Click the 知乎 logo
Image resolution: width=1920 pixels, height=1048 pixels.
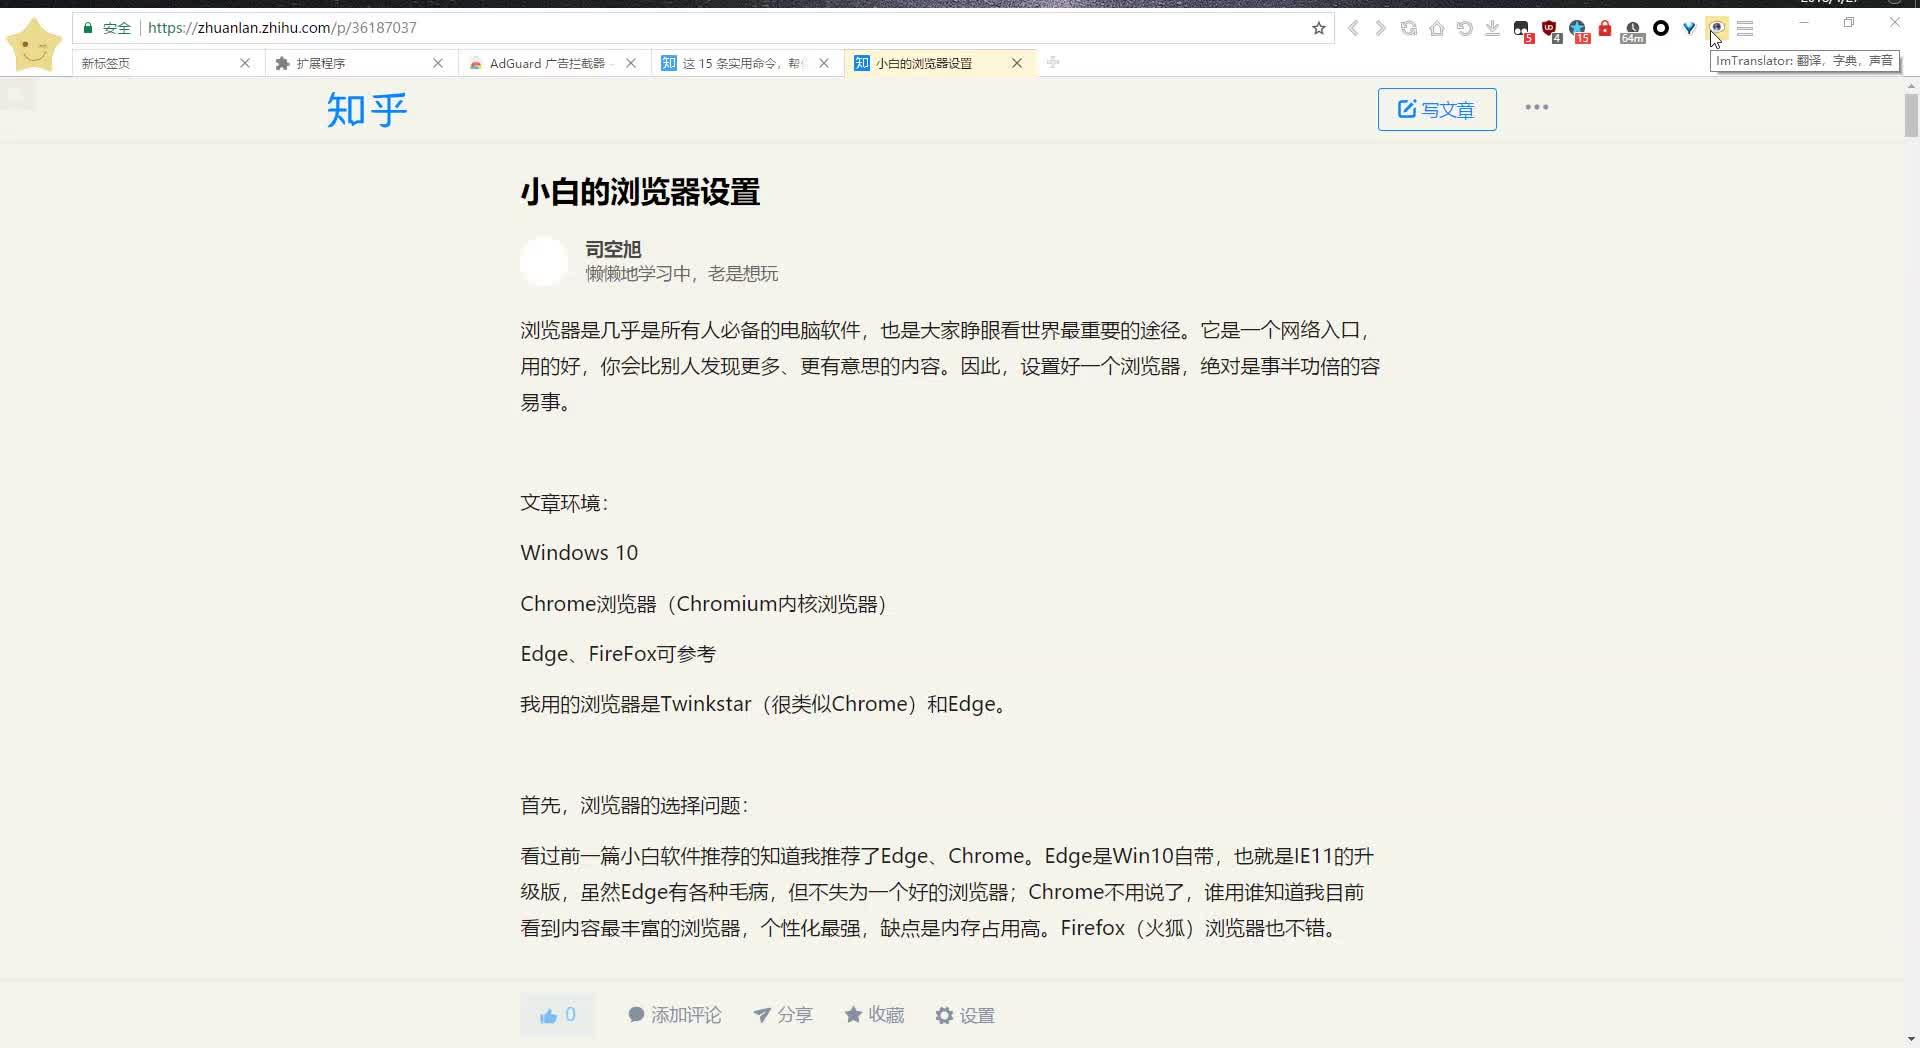coord(367,109)
